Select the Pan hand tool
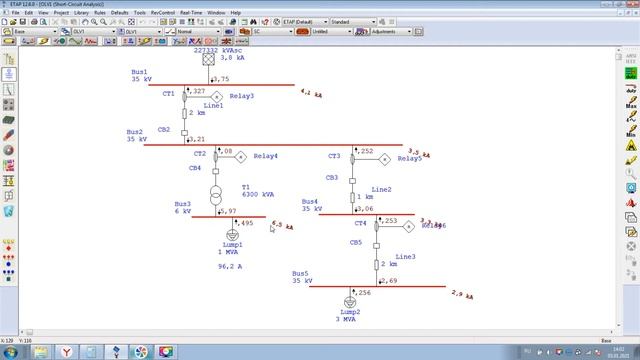640x360 pixels. tap(85, 22)
